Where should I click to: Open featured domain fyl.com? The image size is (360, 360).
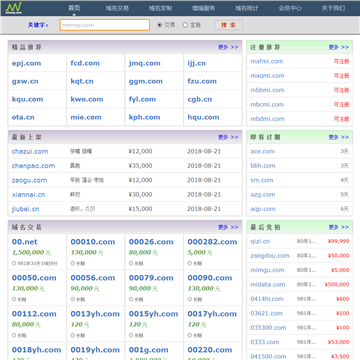pos(142,99)
